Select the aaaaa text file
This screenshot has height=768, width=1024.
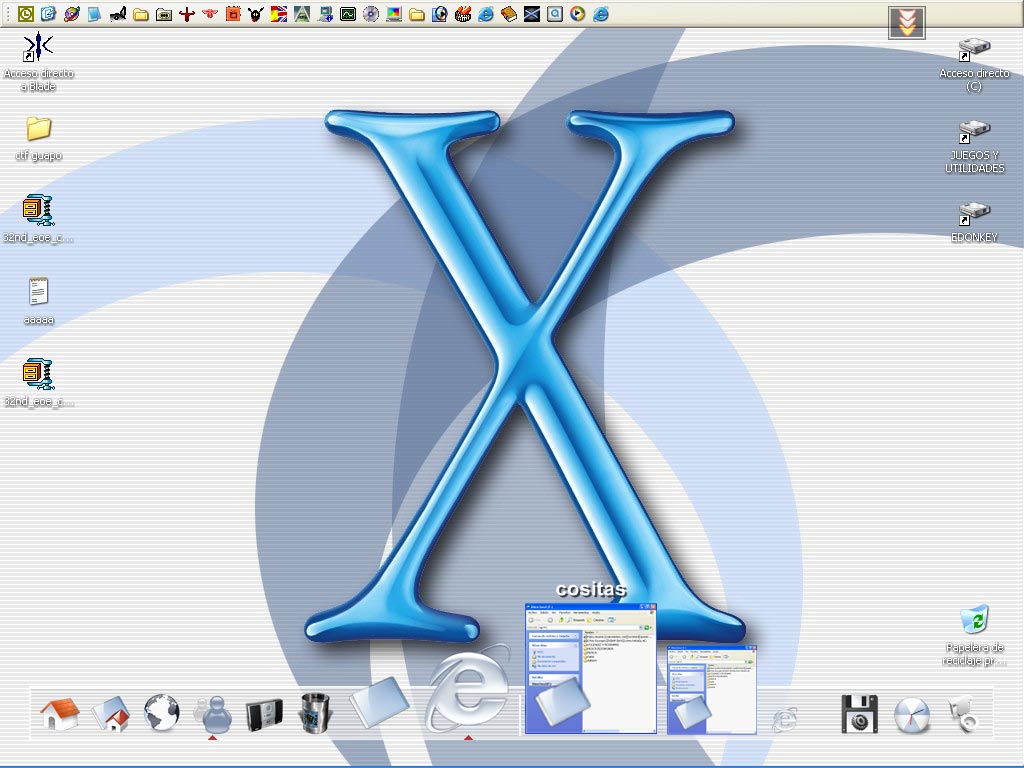click(38, 292)
